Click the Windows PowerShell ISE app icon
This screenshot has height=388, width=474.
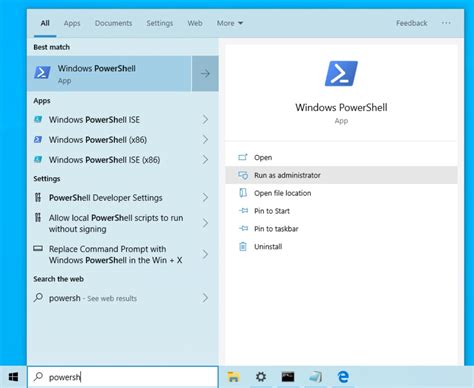click(x=38, y=119)
